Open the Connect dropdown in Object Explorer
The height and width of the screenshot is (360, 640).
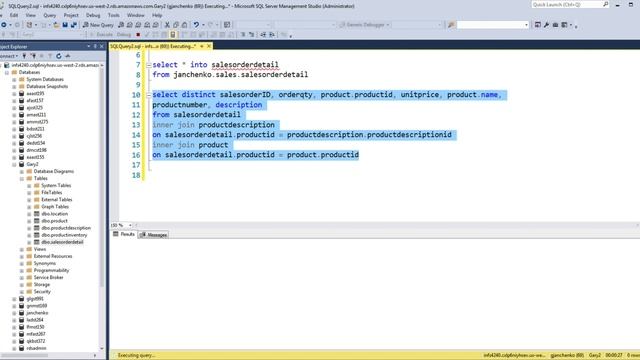(x=9, y=56)
